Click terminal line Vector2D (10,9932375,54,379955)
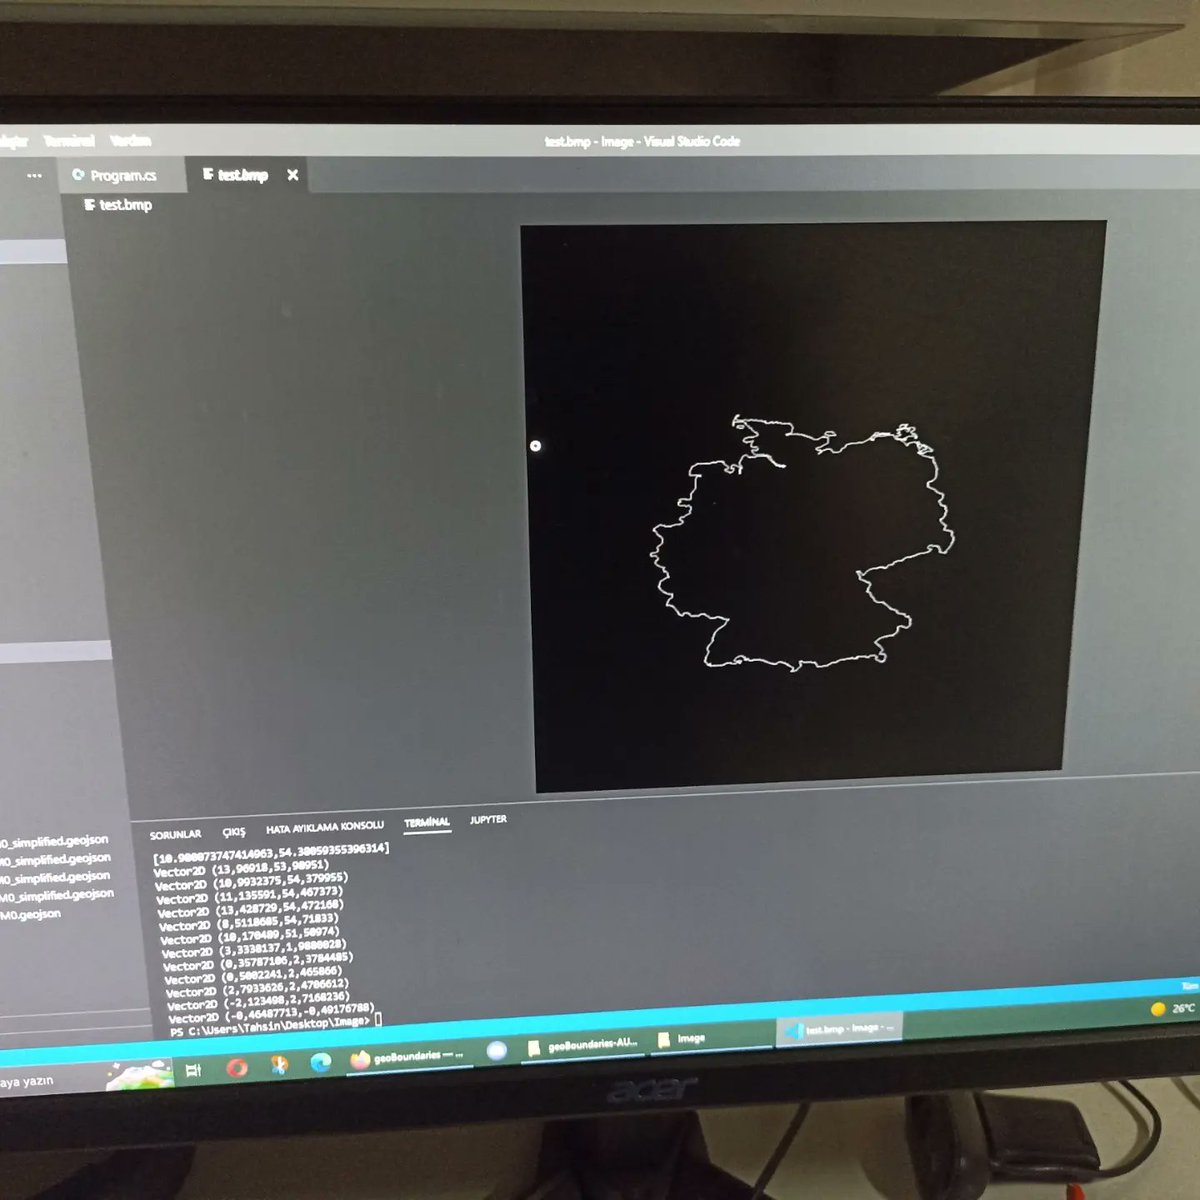This screenshot has width=1200, height=1200. click(251, 881)
